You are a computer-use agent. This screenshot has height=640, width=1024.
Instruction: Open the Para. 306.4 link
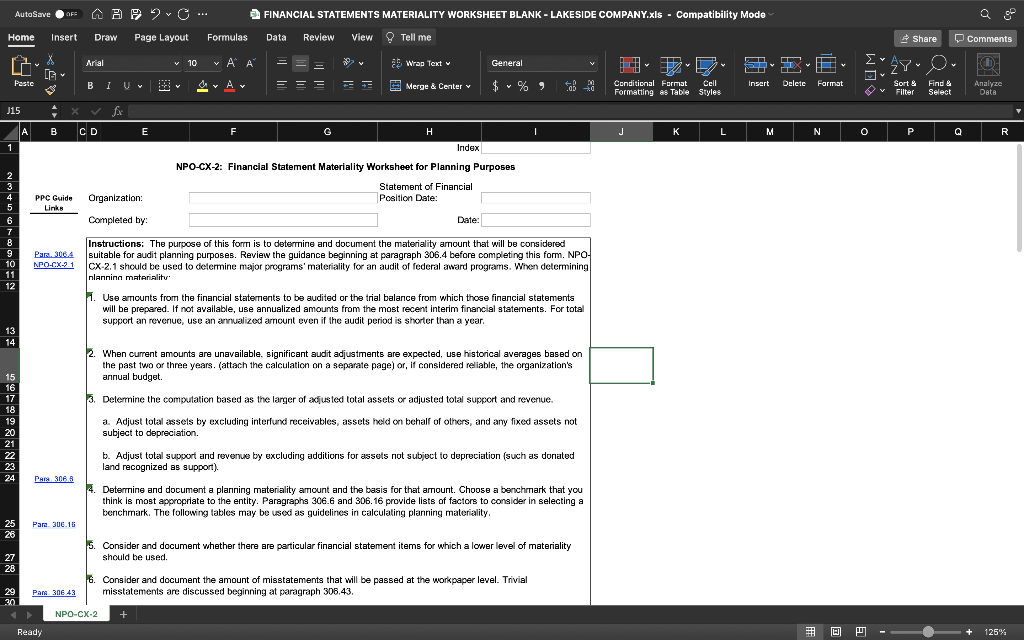[x=54, y=254]
